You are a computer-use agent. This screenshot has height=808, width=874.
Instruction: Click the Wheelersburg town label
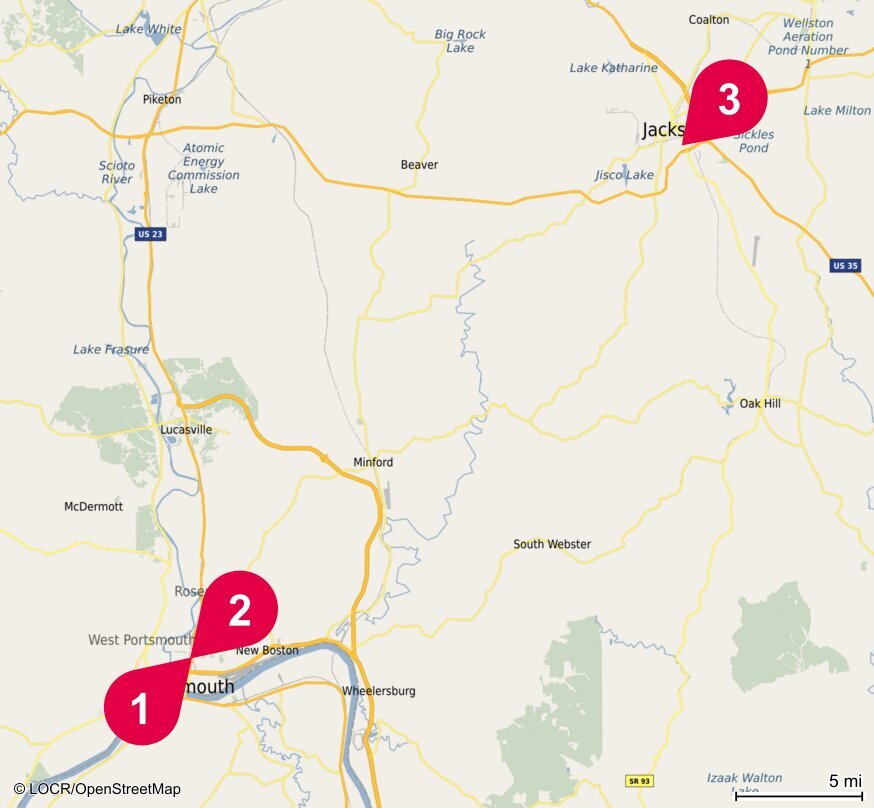click(x=378, y=691)
